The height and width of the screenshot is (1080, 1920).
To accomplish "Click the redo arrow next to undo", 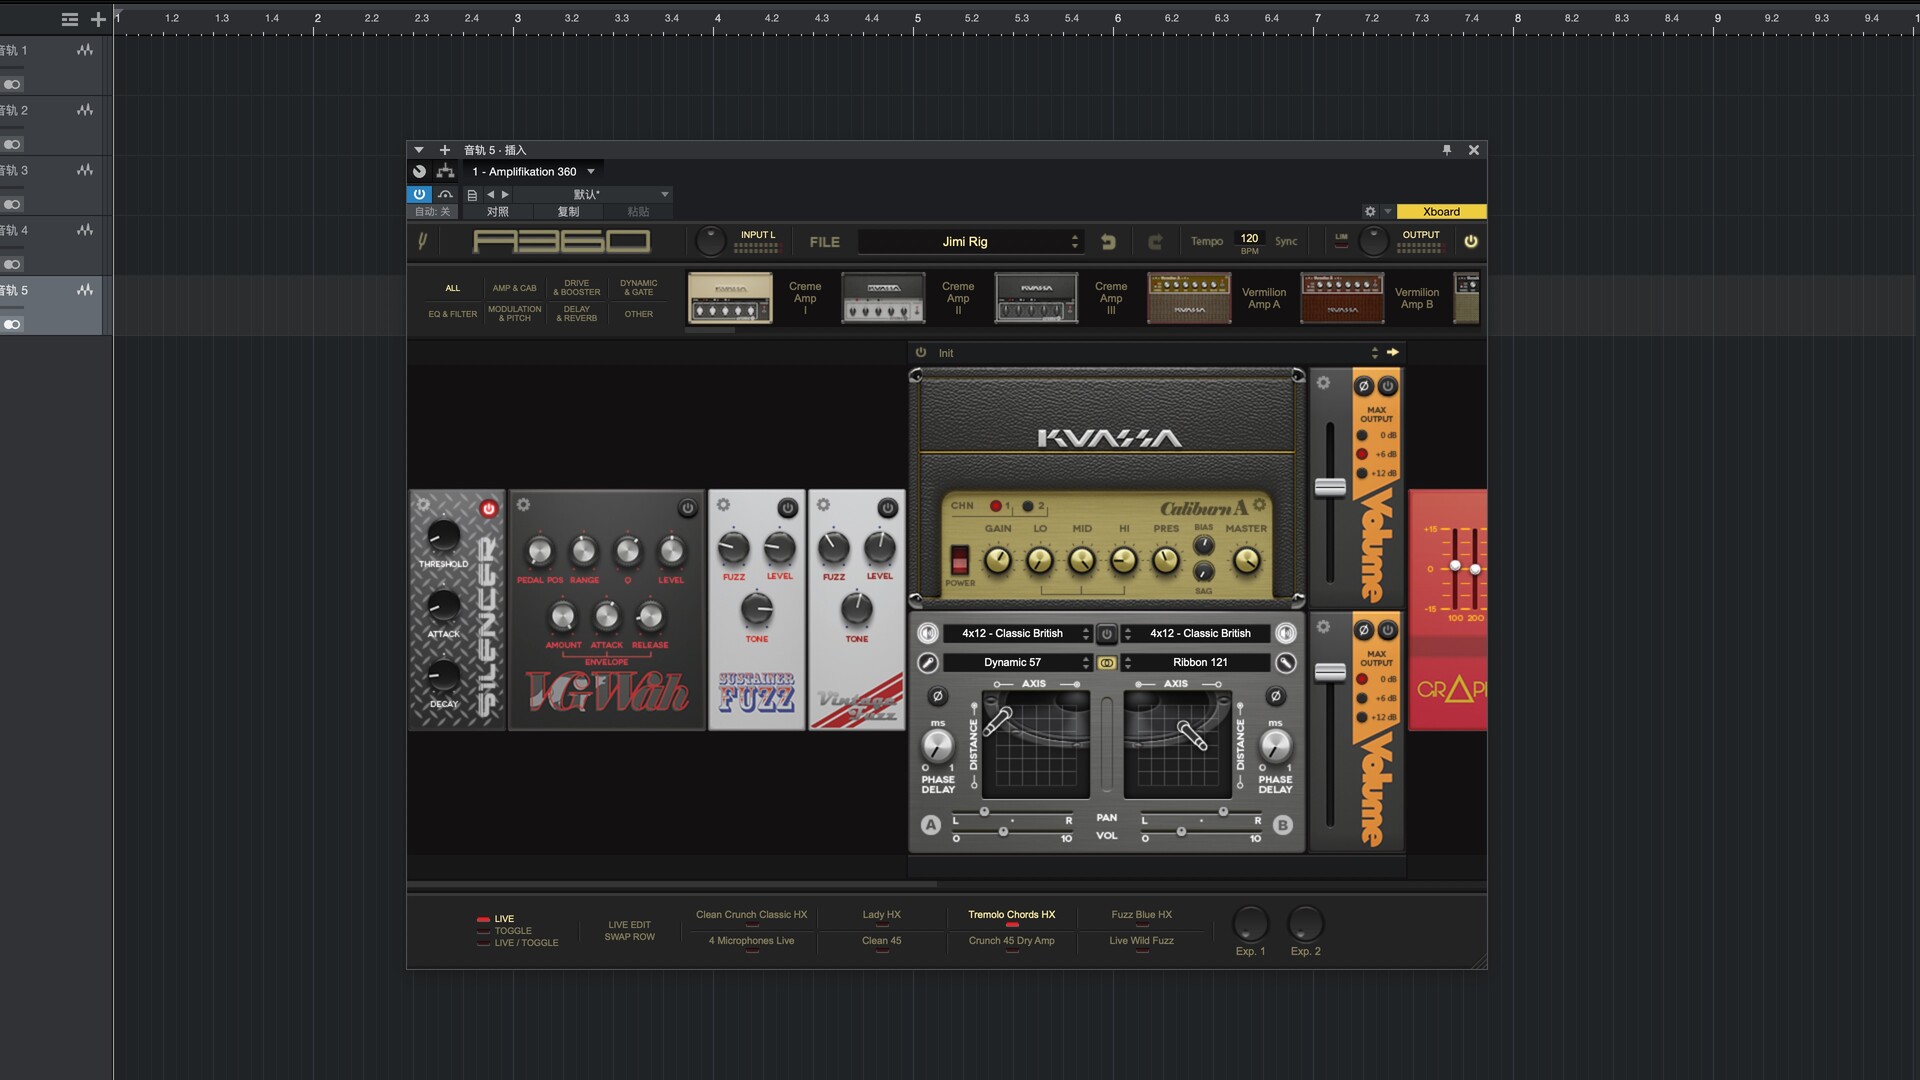I will pyautogui.click(x=1155, y=242).
